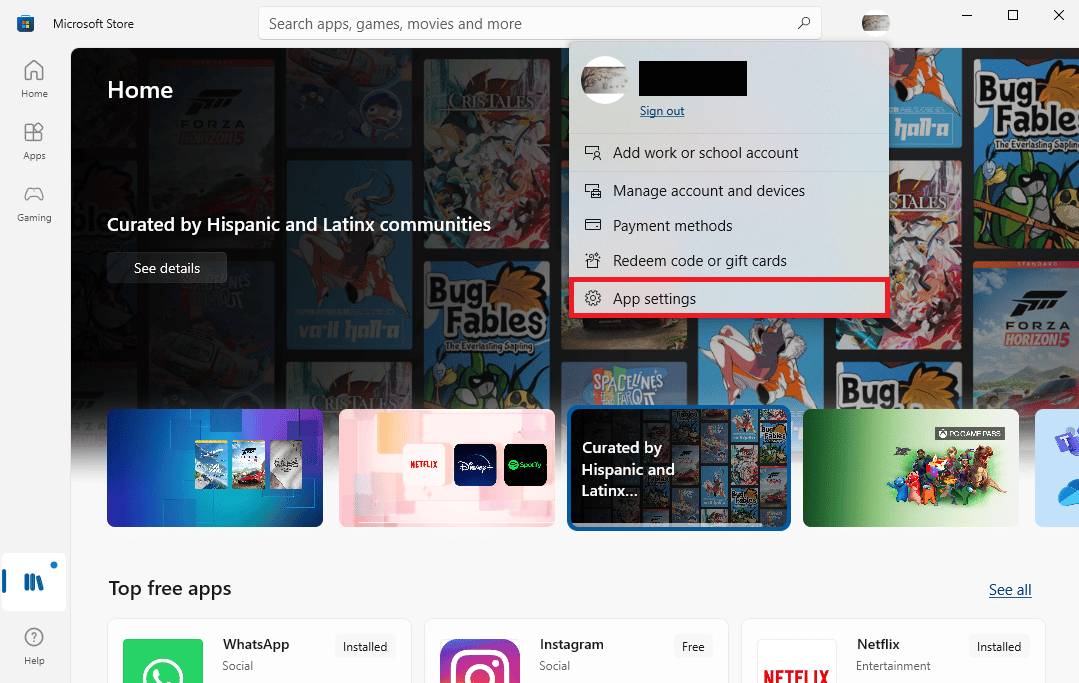The image size is (1079, 683).
Task: Go to Home in the sidebar
Action: 34,79
